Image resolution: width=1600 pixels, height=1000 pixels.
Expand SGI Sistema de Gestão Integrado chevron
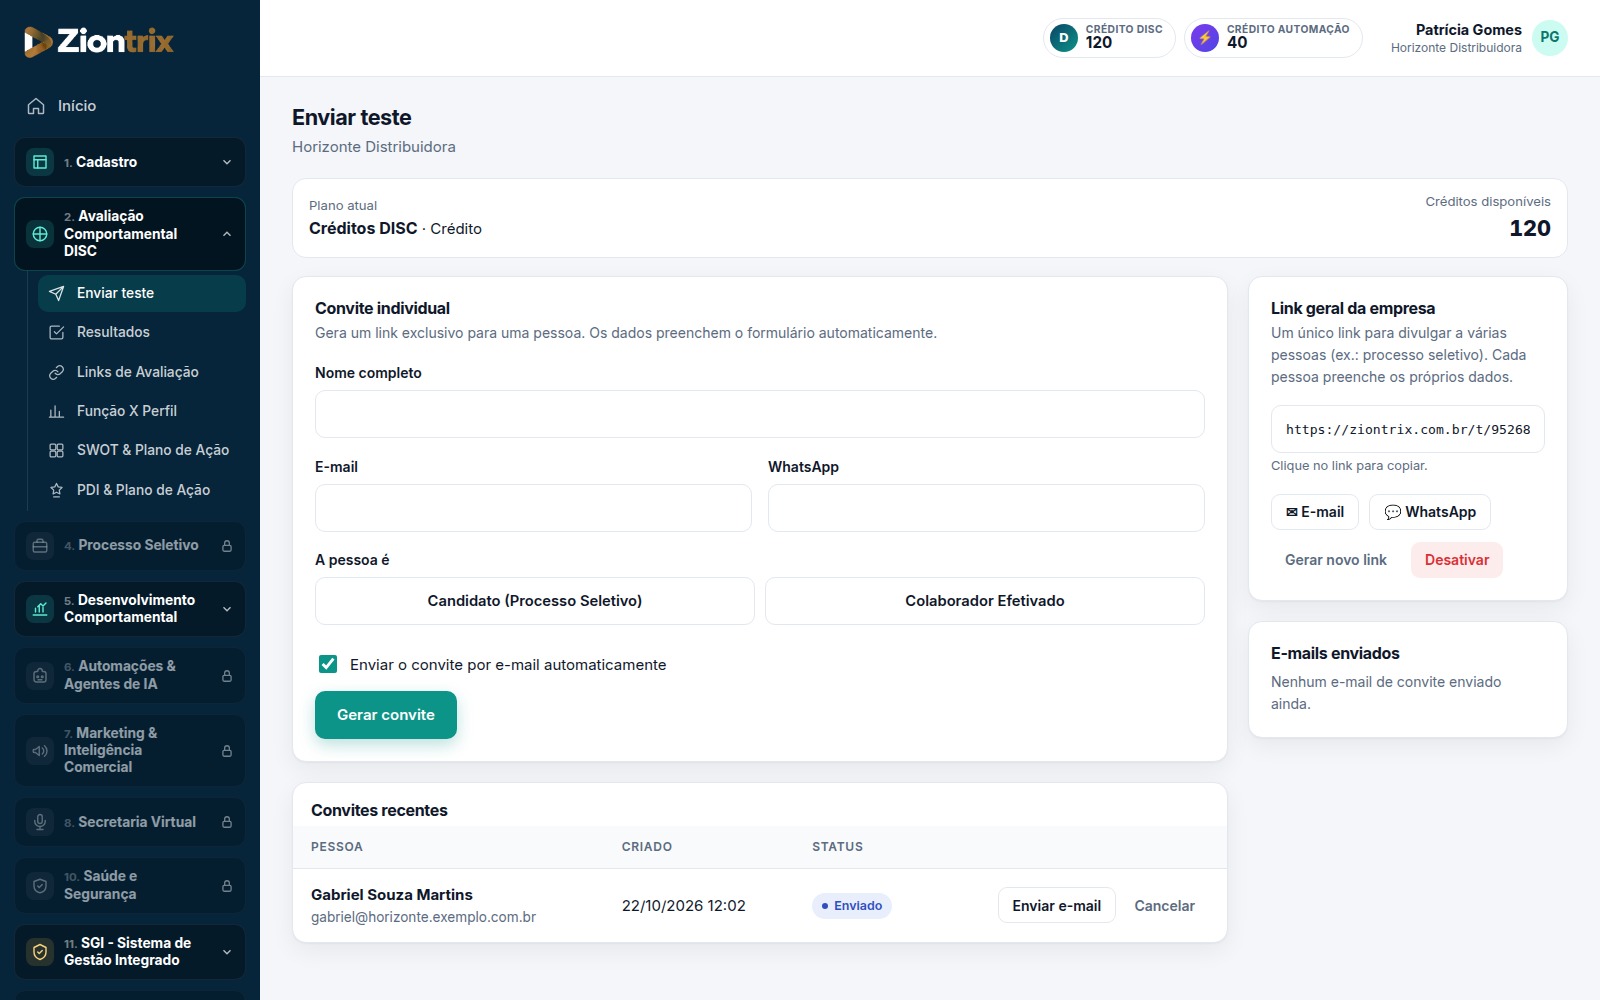point(227,952)
